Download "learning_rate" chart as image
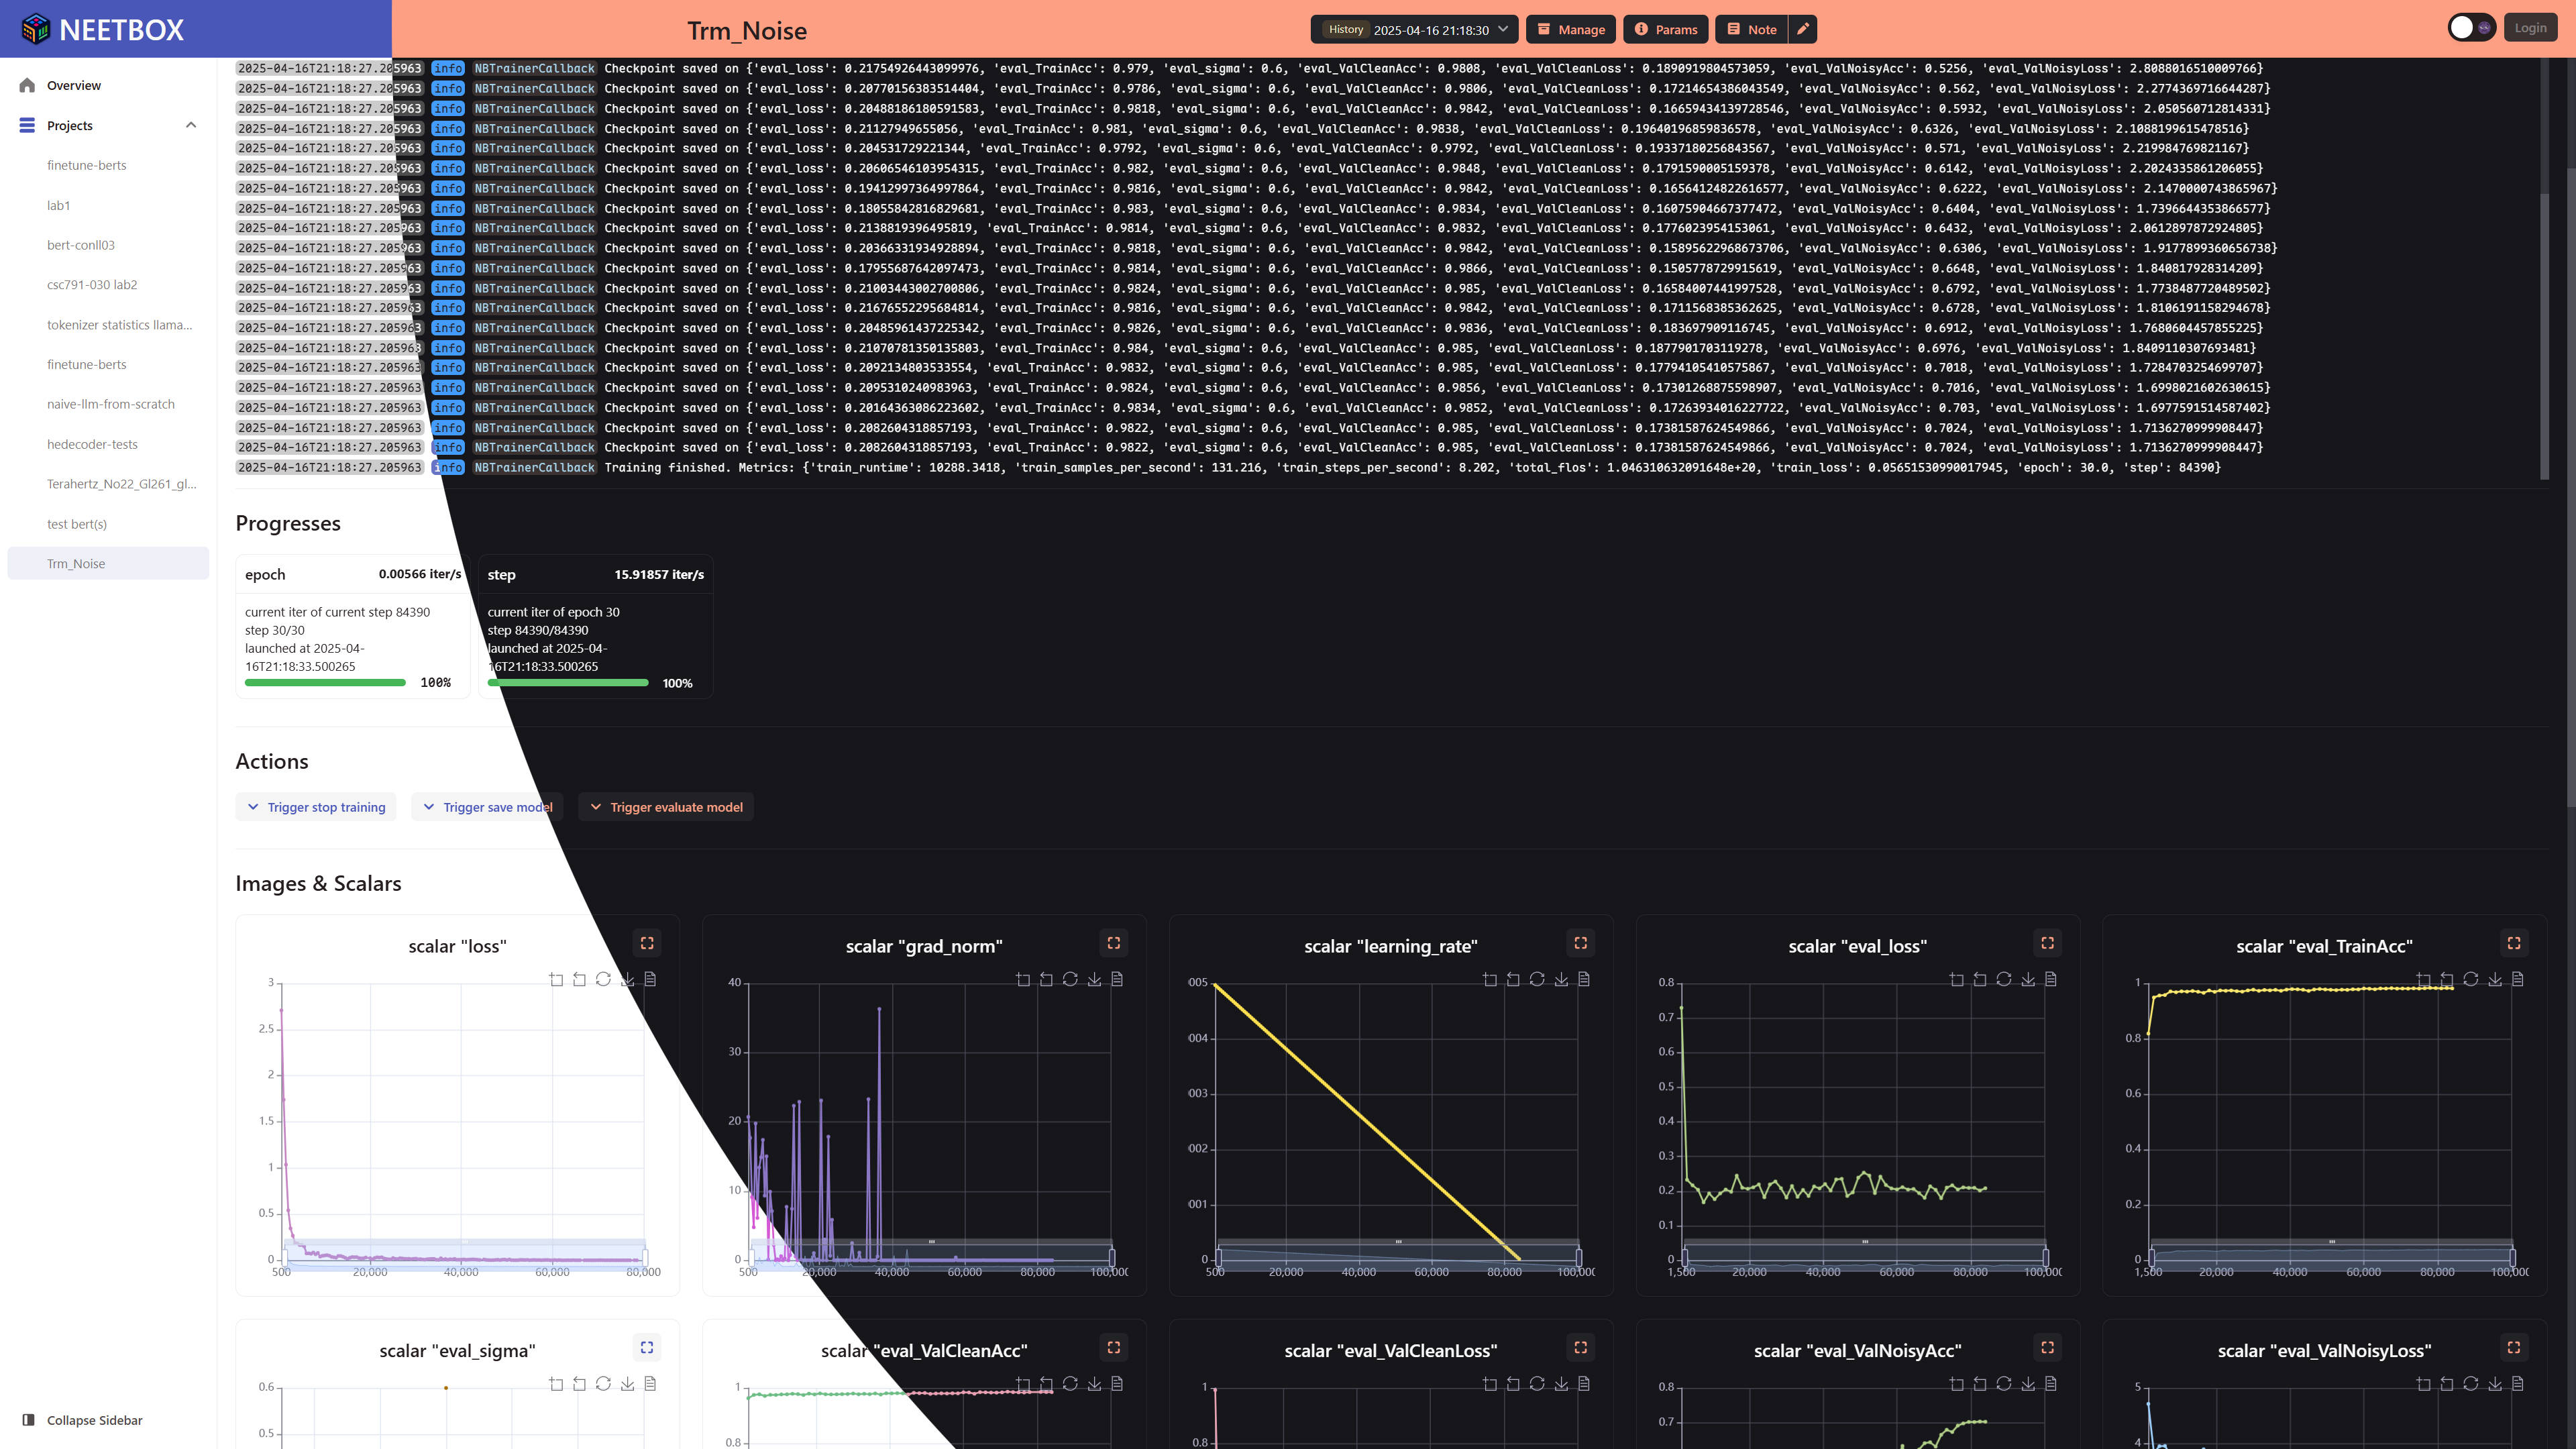Image resolution: width=2576 pixels, height=1449 pixels. coord(1561,979)
